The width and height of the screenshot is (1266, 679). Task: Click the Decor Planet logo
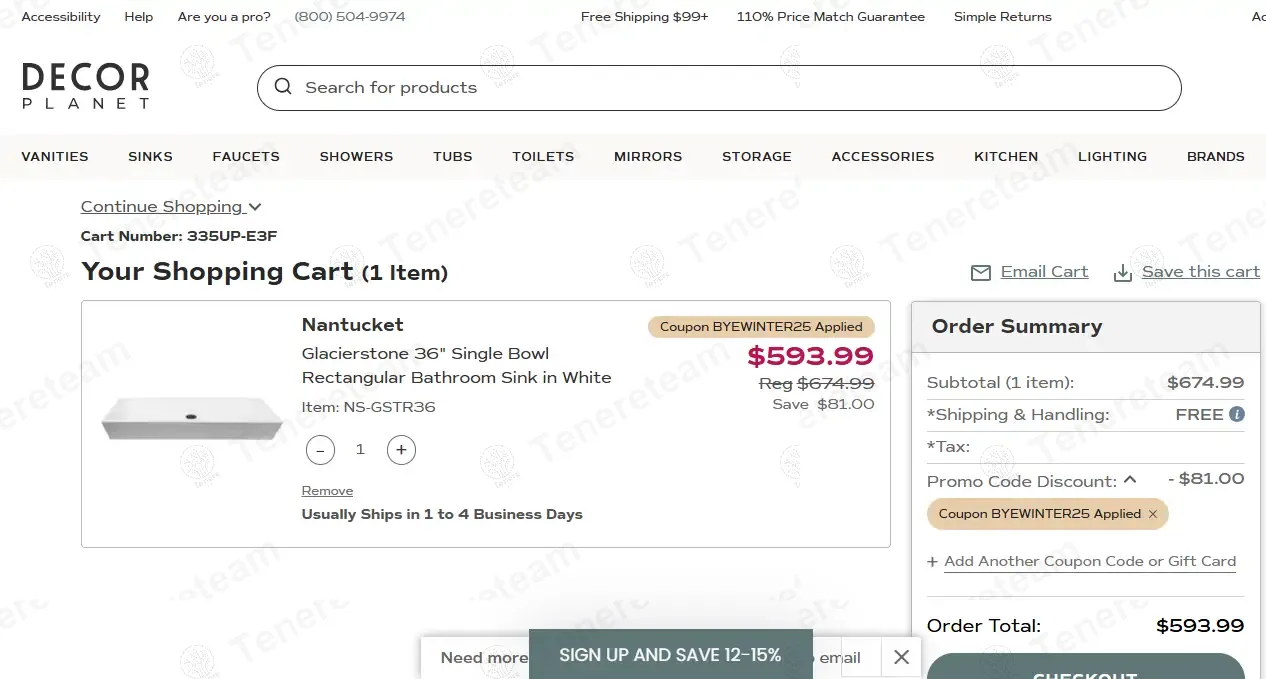[86, 86]
